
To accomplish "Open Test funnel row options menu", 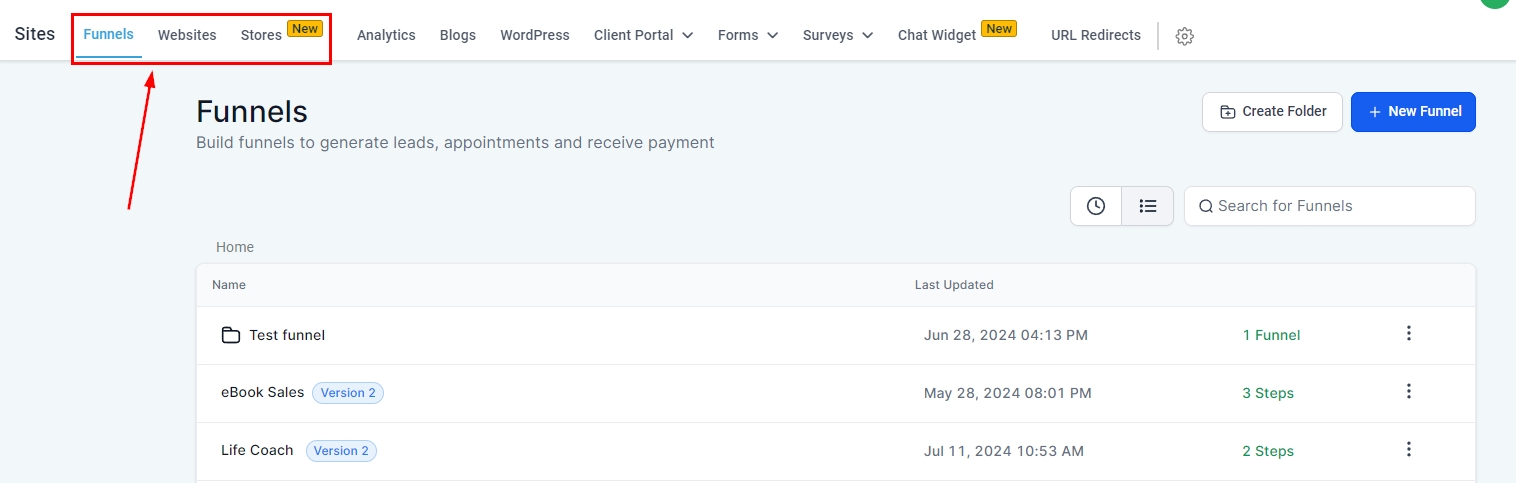I will pyautogui.click(x=1409, y=334).
